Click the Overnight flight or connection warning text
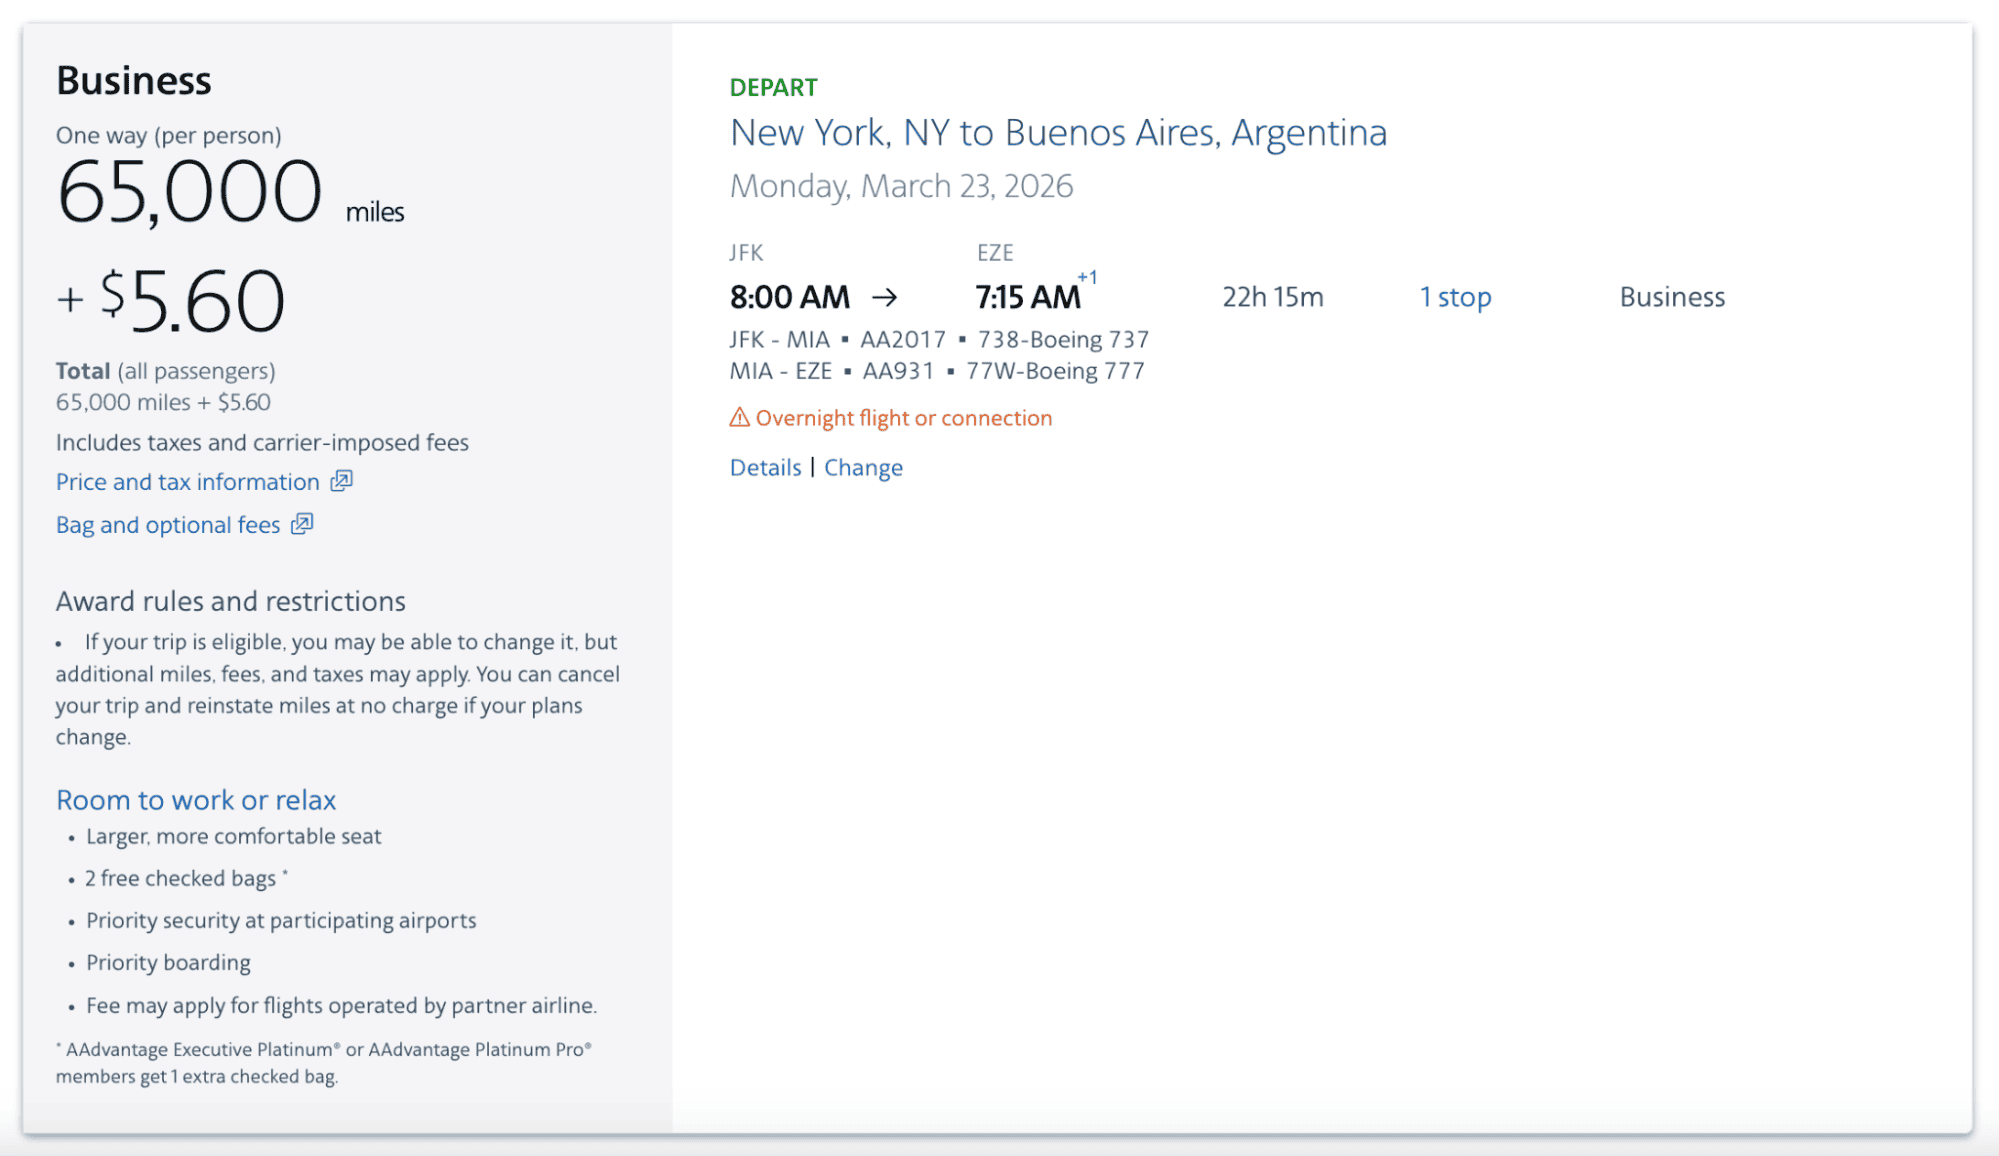The height and width of the screenshot is (1156, 1999). 903,417
